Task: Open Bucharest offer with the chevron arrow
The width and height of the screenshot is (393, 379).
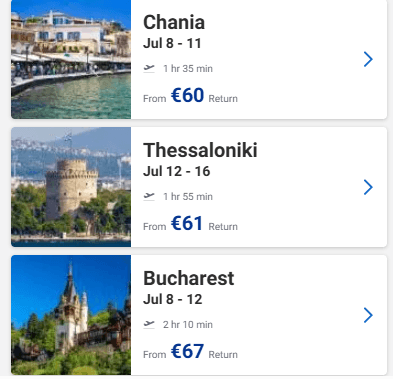Action: click(368, 315)
